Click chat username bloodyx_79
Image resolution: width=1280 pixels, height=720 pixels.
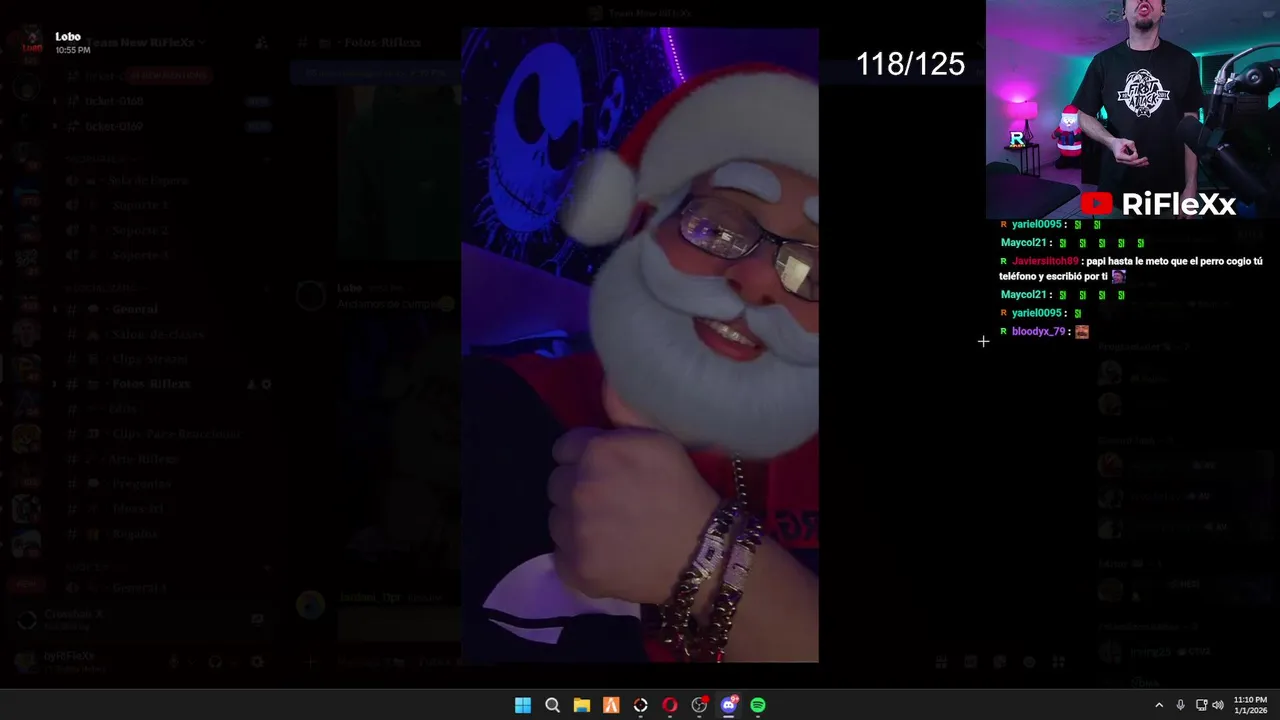[x=1039, y=331]
